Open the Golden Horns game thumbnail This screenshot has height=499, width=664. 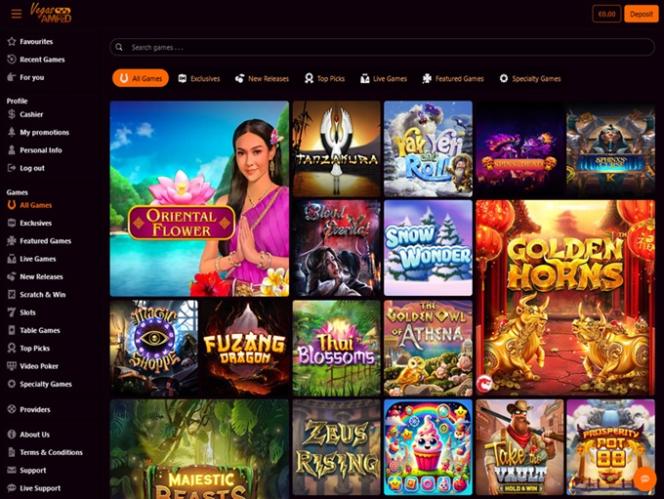click(x=565, y=298)
